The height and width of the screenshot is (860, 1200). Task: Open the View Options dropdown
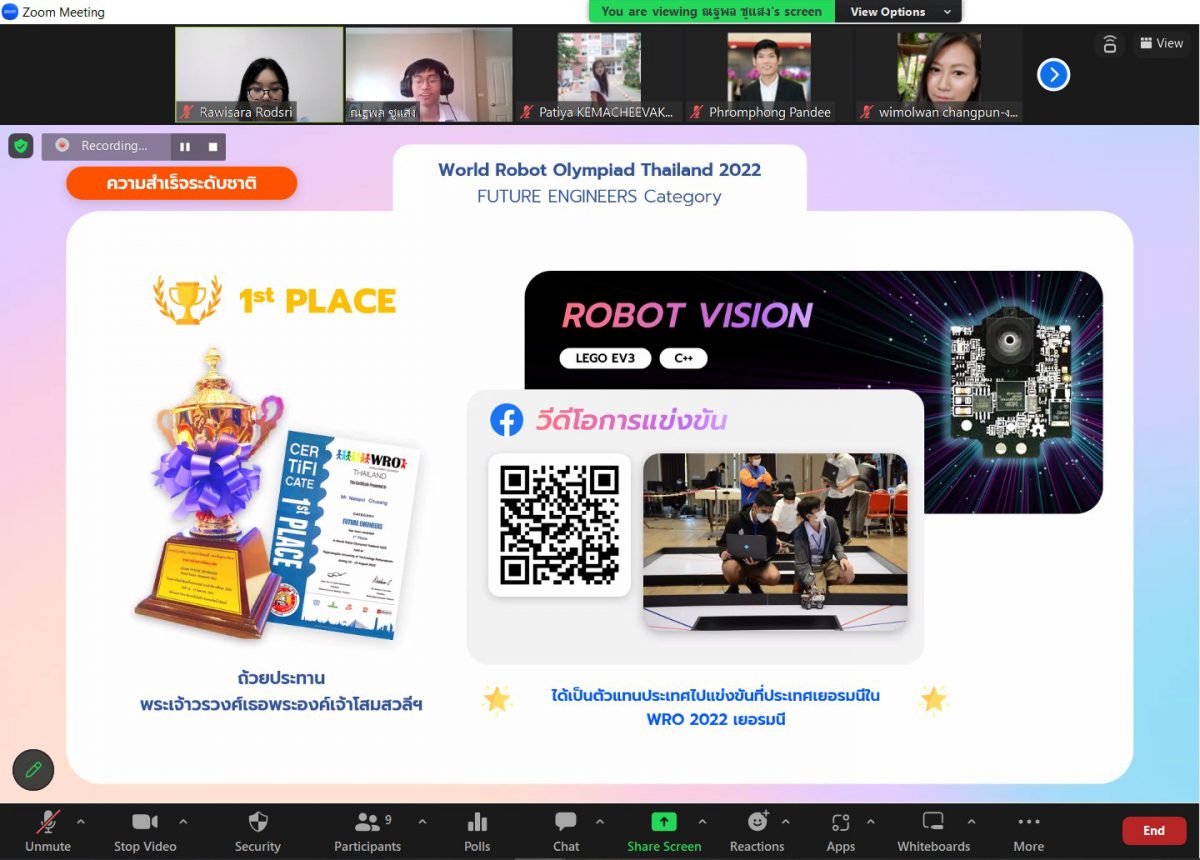point(899,12)
